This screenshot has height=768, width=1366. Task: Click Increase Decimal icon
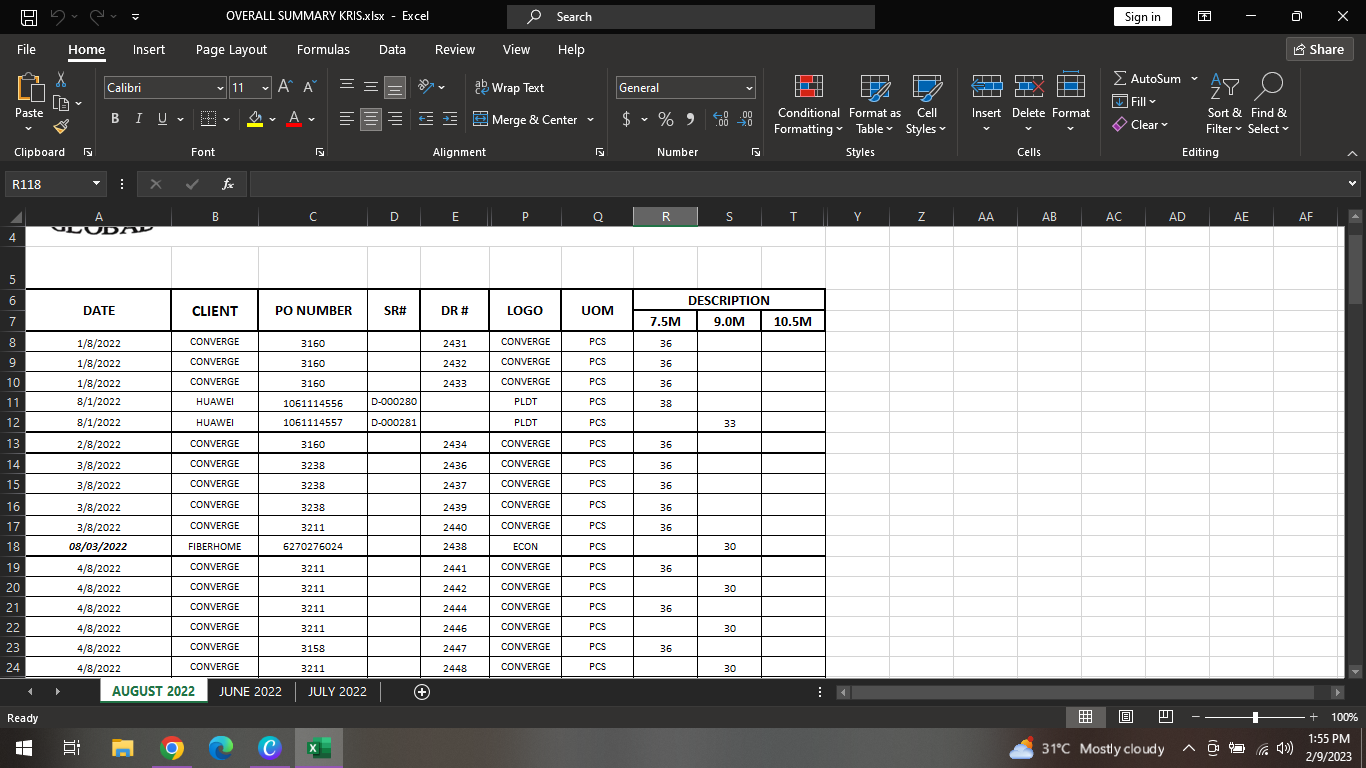point(720,120)
